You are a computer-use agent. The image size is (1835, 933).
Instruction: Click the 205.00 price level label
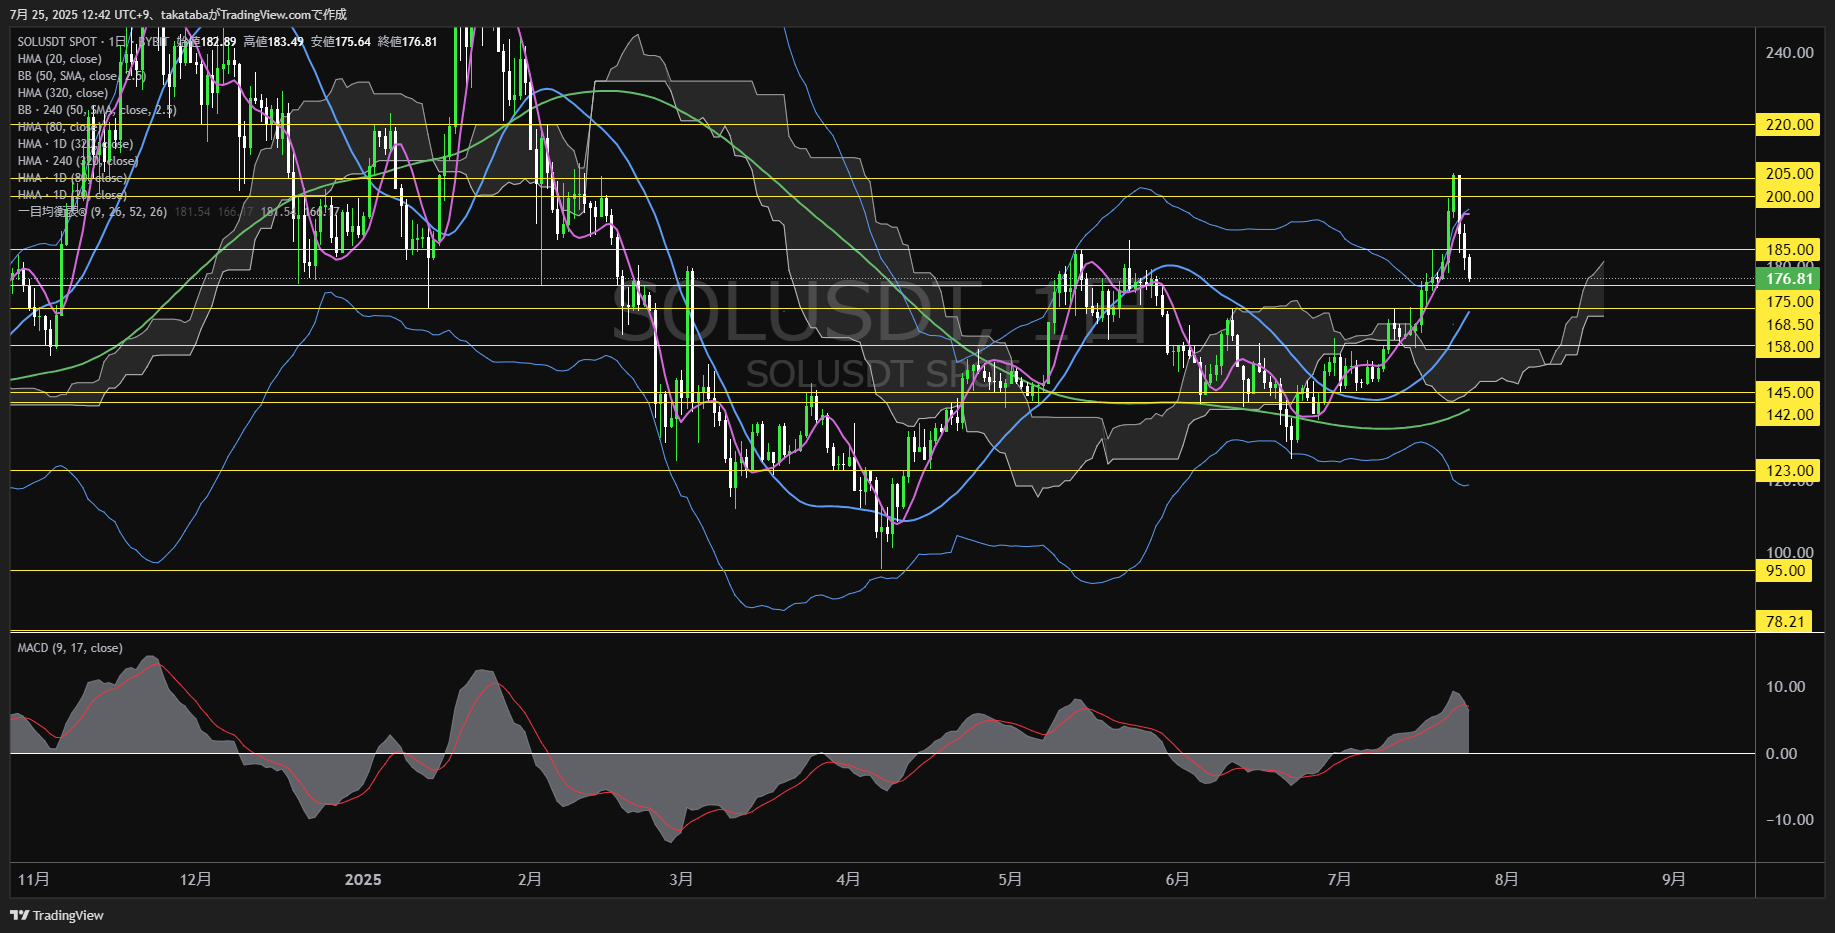click(1786, 174)
